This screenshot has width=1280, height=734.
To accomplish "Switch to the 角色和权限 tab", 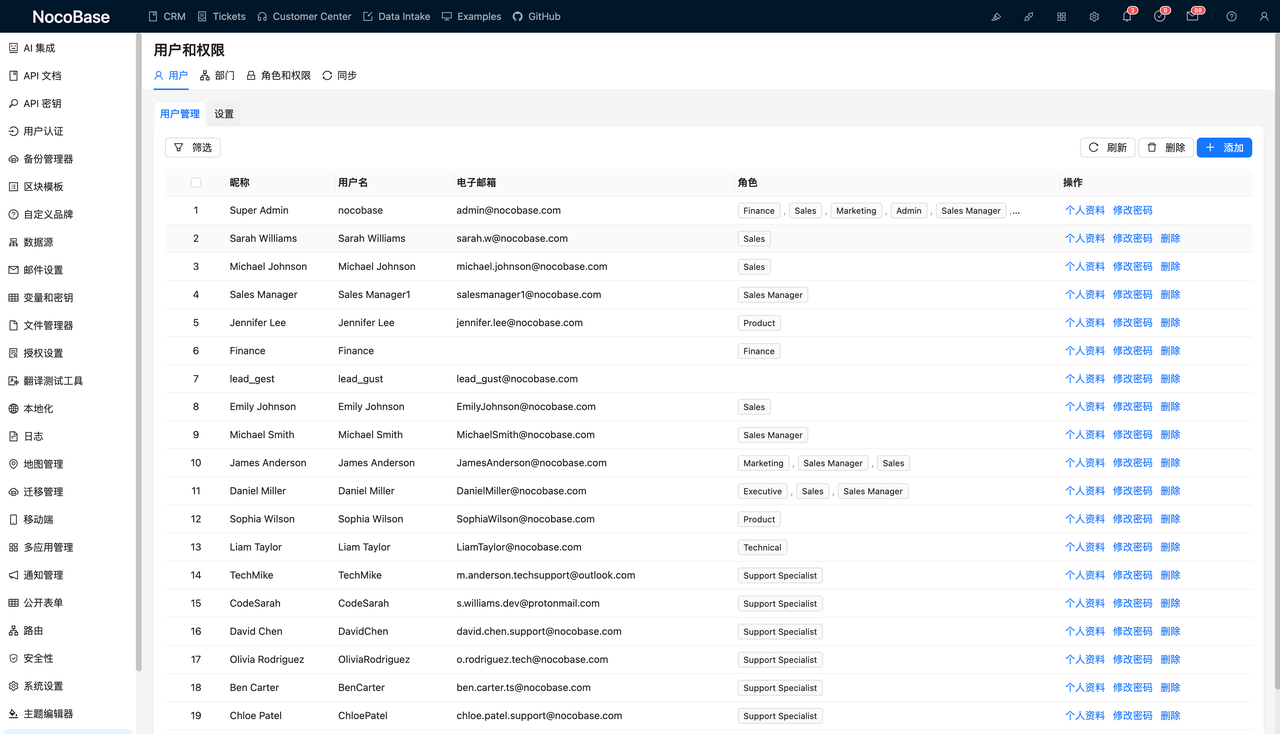I will [x=278, y=76].
